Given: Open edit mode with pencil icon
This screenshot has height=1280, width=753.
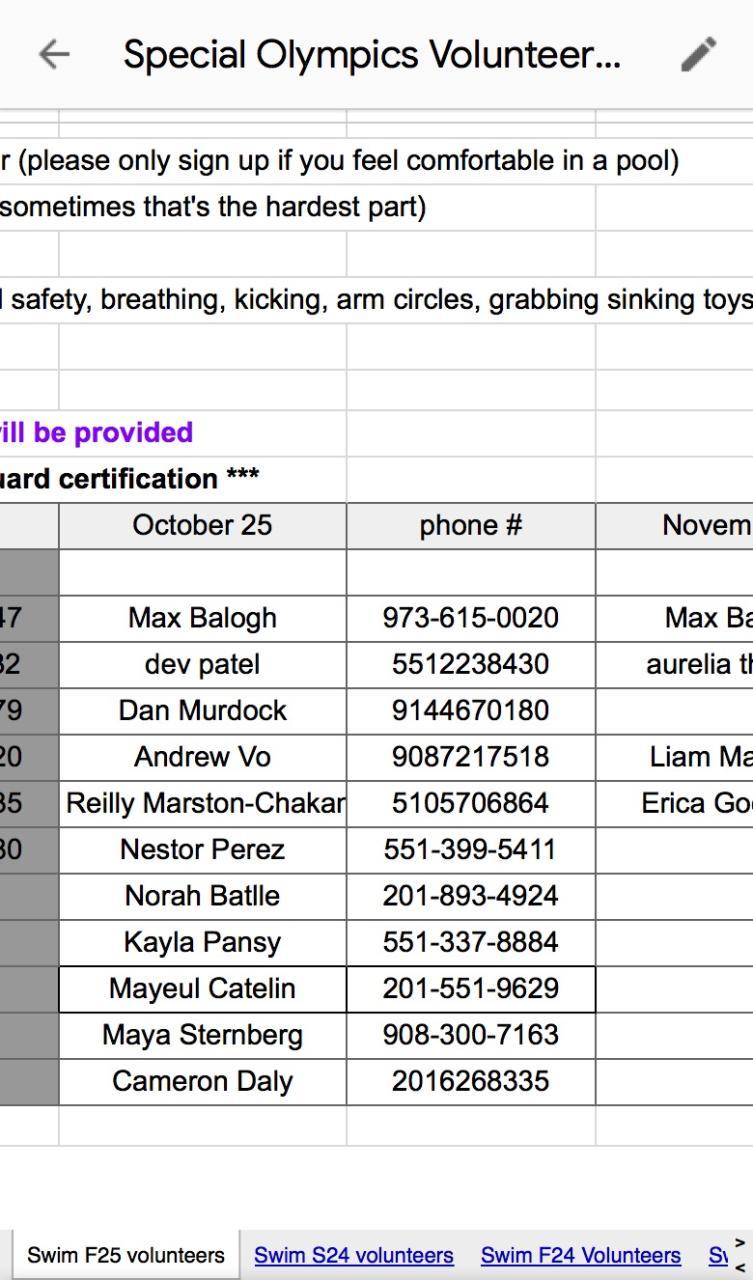Looking at the screenshot, I should coord(698,55).
